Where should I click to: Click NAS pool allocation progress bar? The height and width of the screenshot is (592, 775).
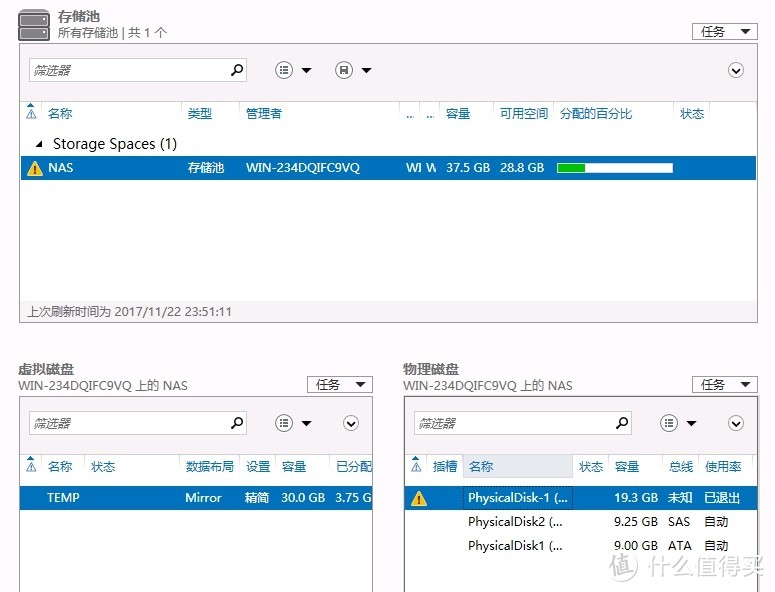tap(614, 168)
